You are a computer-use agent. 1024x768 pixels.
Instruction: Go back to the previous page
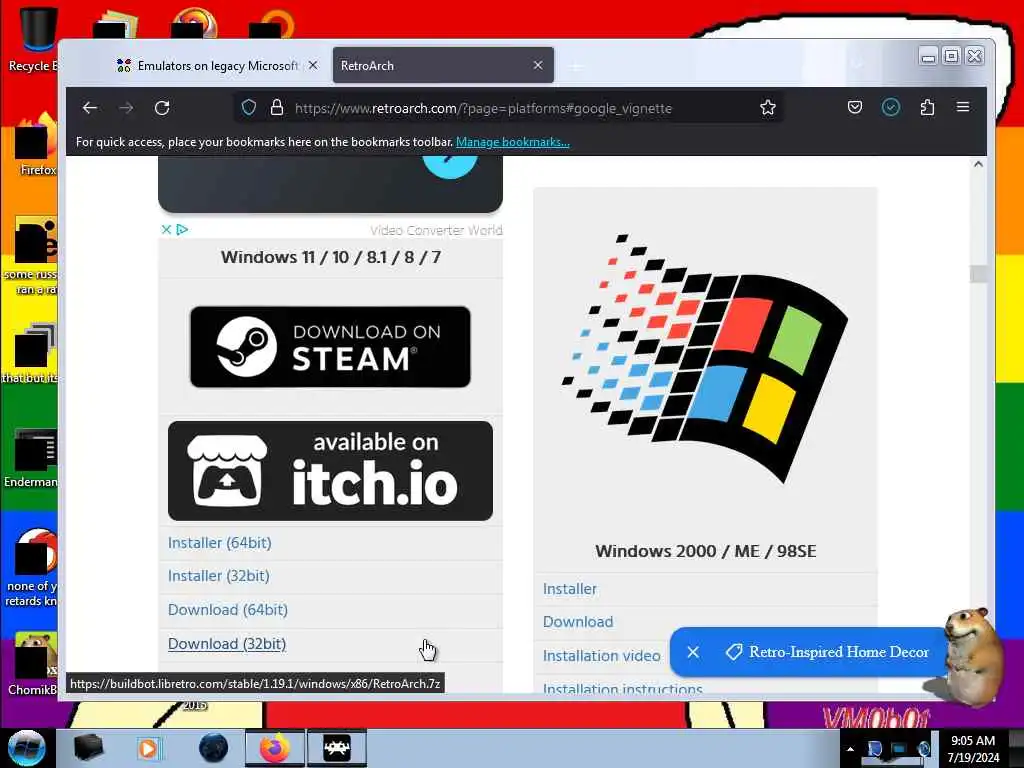pyautogui.click(x=89, y=108)
